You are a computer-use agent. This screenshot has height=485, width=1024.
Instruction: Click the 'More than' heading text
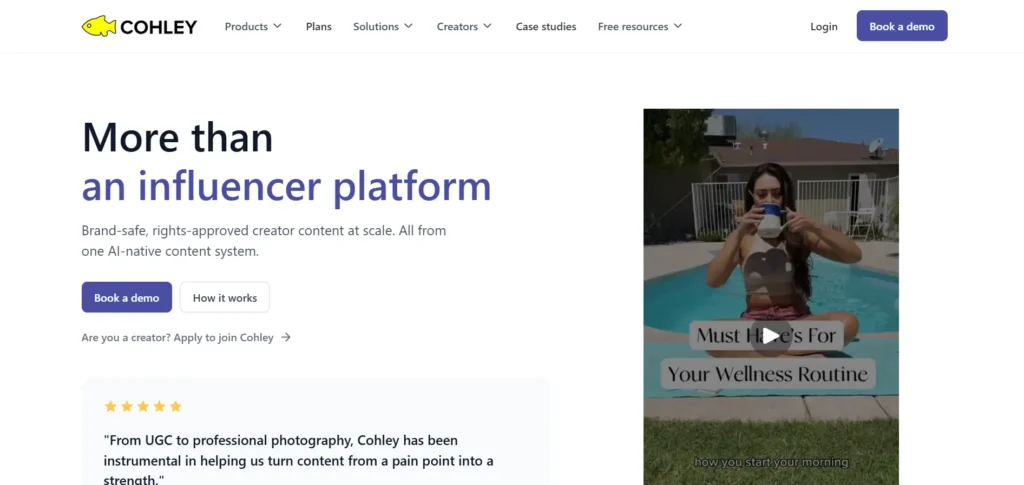(177, 137)
